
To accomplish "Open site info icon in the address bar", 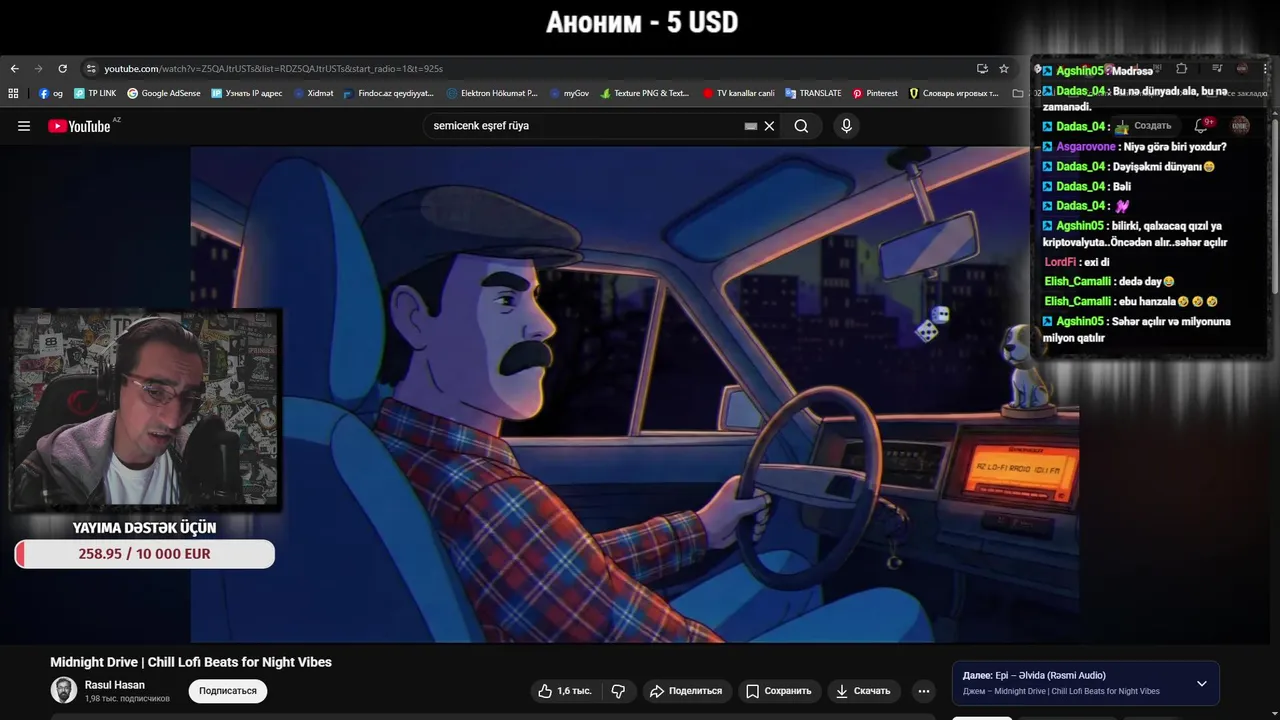I will [x=91, y=69].
